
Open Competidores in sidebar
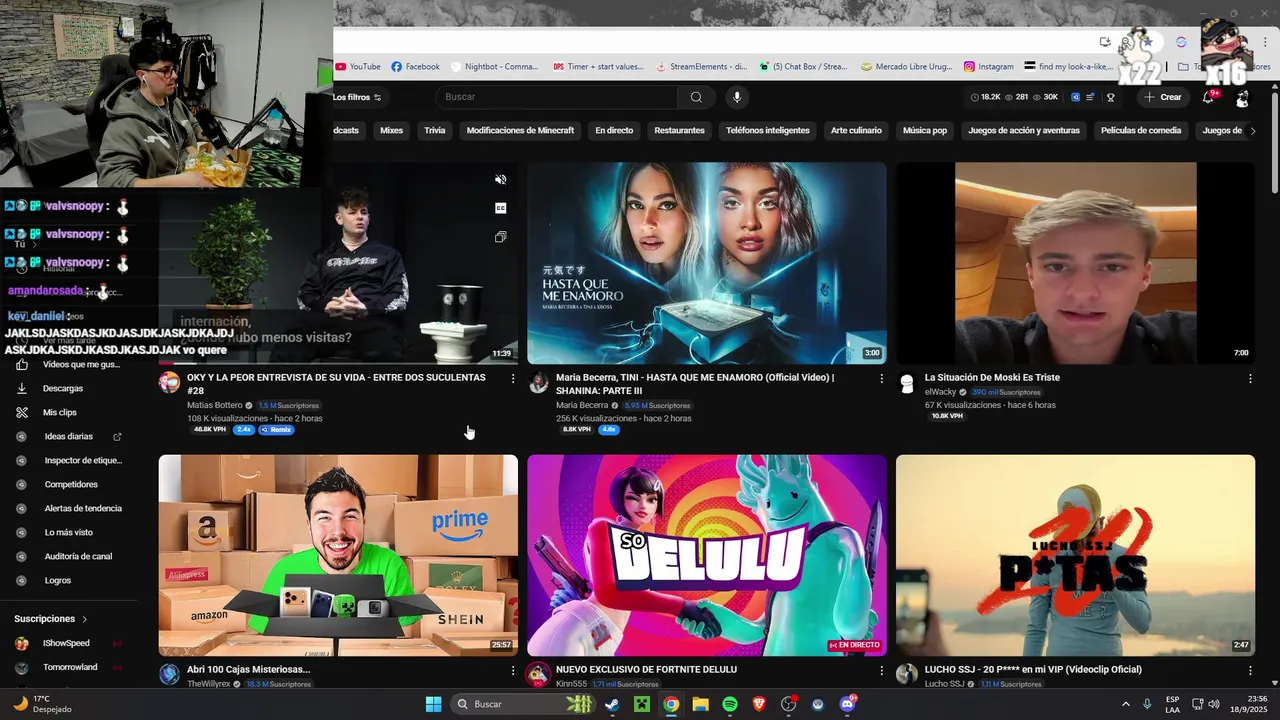point(70,484)
